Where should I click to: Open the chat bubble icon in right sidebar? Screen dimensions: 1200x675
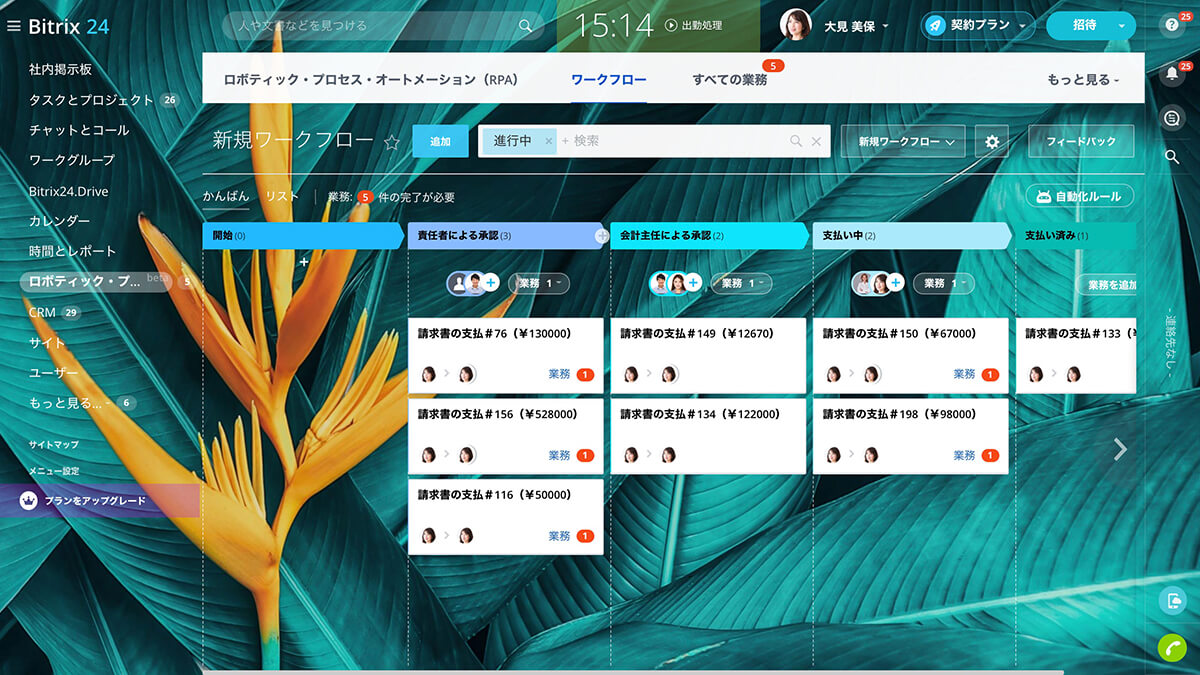coord(1172,118)
